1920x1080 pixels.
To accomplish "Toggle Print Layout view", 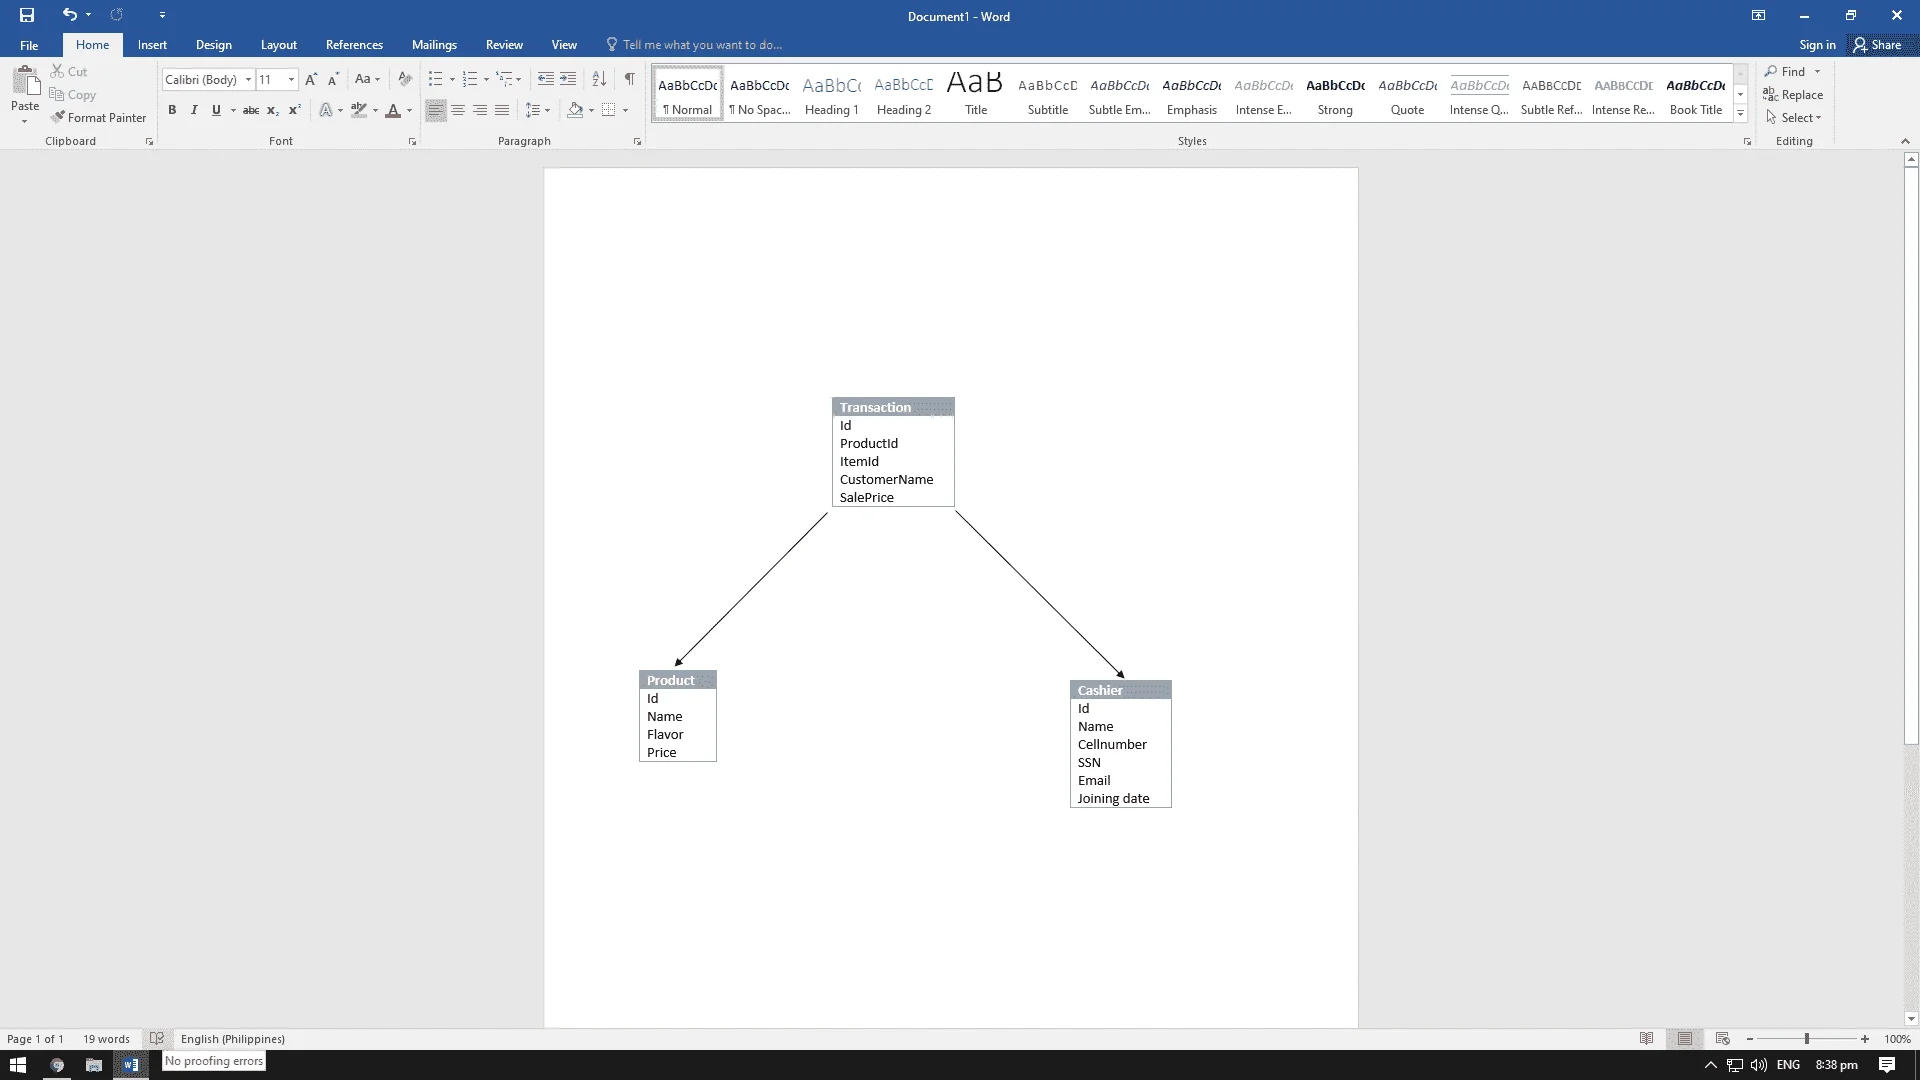I will (1685, 1039).
